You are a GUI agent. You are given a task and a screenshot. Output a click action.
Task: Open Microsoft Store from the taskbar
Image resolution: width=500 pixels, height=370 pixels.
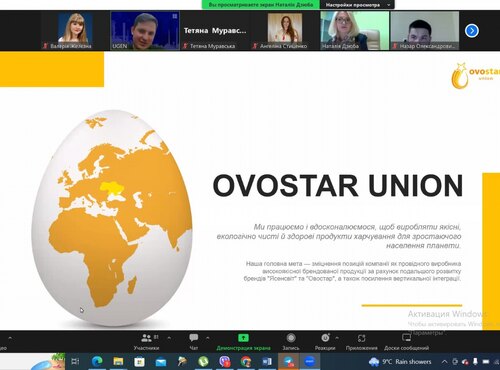(139, 362)
